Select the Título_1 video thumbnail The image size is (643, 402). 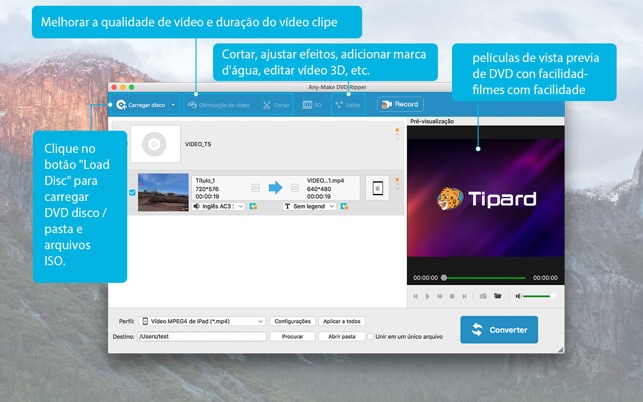pos(163,192)
